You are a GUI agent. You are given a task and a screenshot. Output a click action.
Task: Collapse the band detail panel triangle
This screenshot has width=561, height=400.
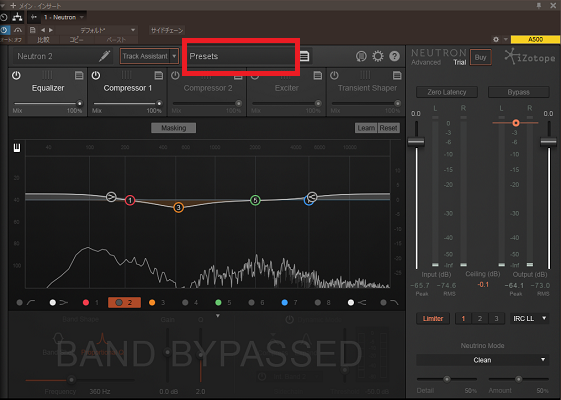click(218, 316)
